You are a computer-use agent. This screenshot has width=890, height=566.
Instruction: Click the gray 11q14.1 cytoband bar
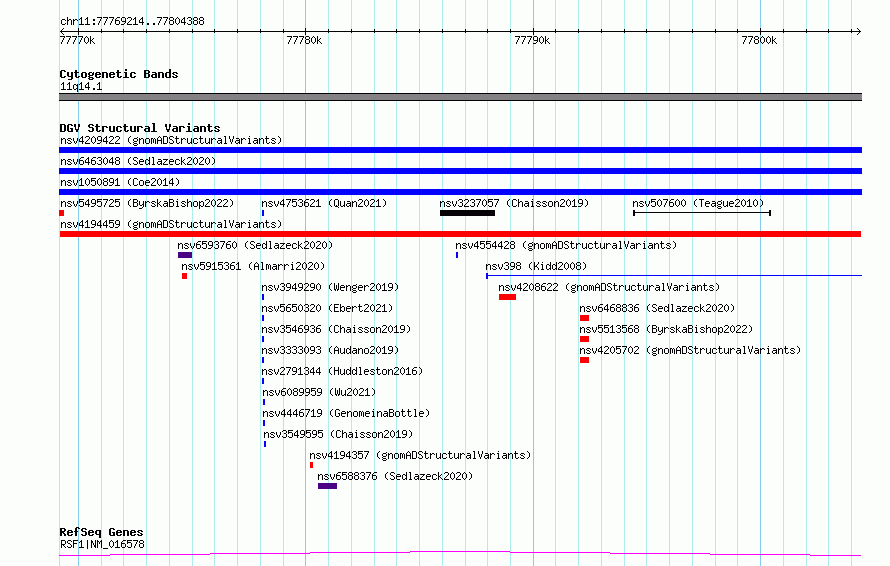460,97
